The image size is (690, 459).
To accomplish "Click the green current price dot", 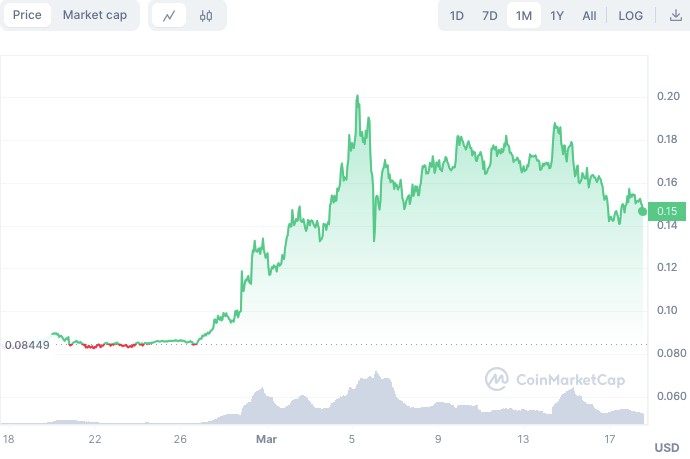I will click(x=642, y=211).
